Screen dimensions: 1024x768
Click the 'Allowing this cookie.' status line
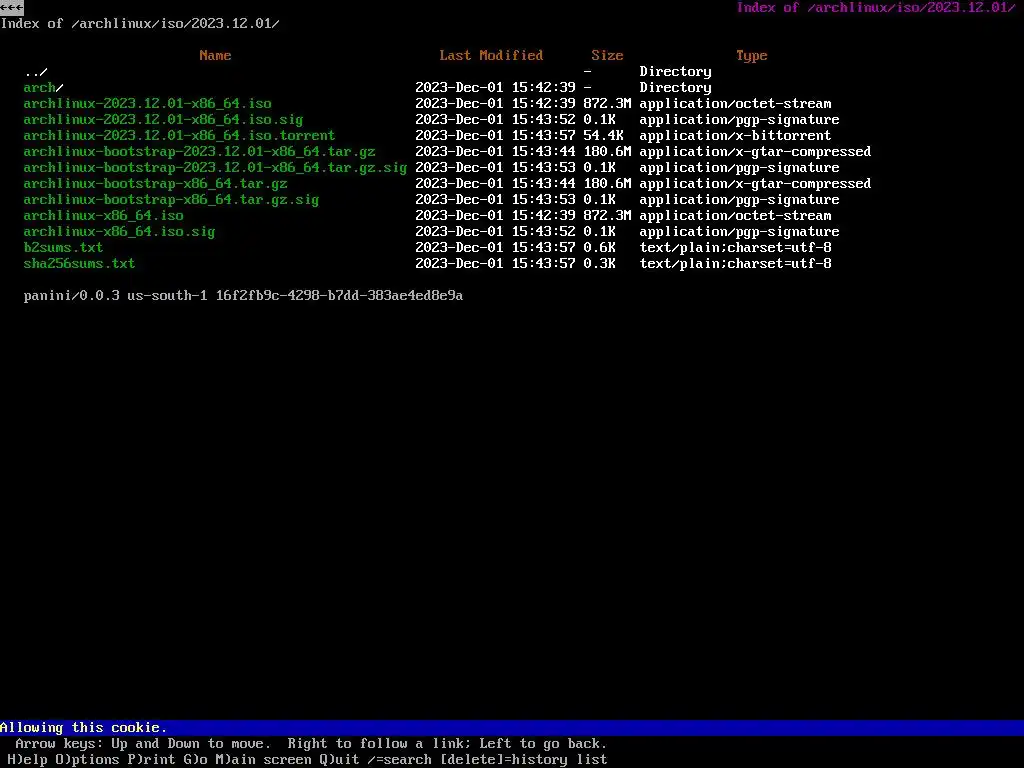84,728
